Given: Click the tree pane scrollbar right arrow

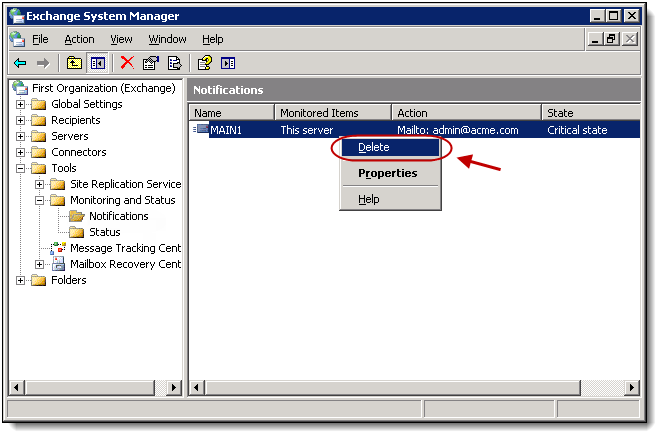Looking at the screenshot, I should [x=174, y=387].
